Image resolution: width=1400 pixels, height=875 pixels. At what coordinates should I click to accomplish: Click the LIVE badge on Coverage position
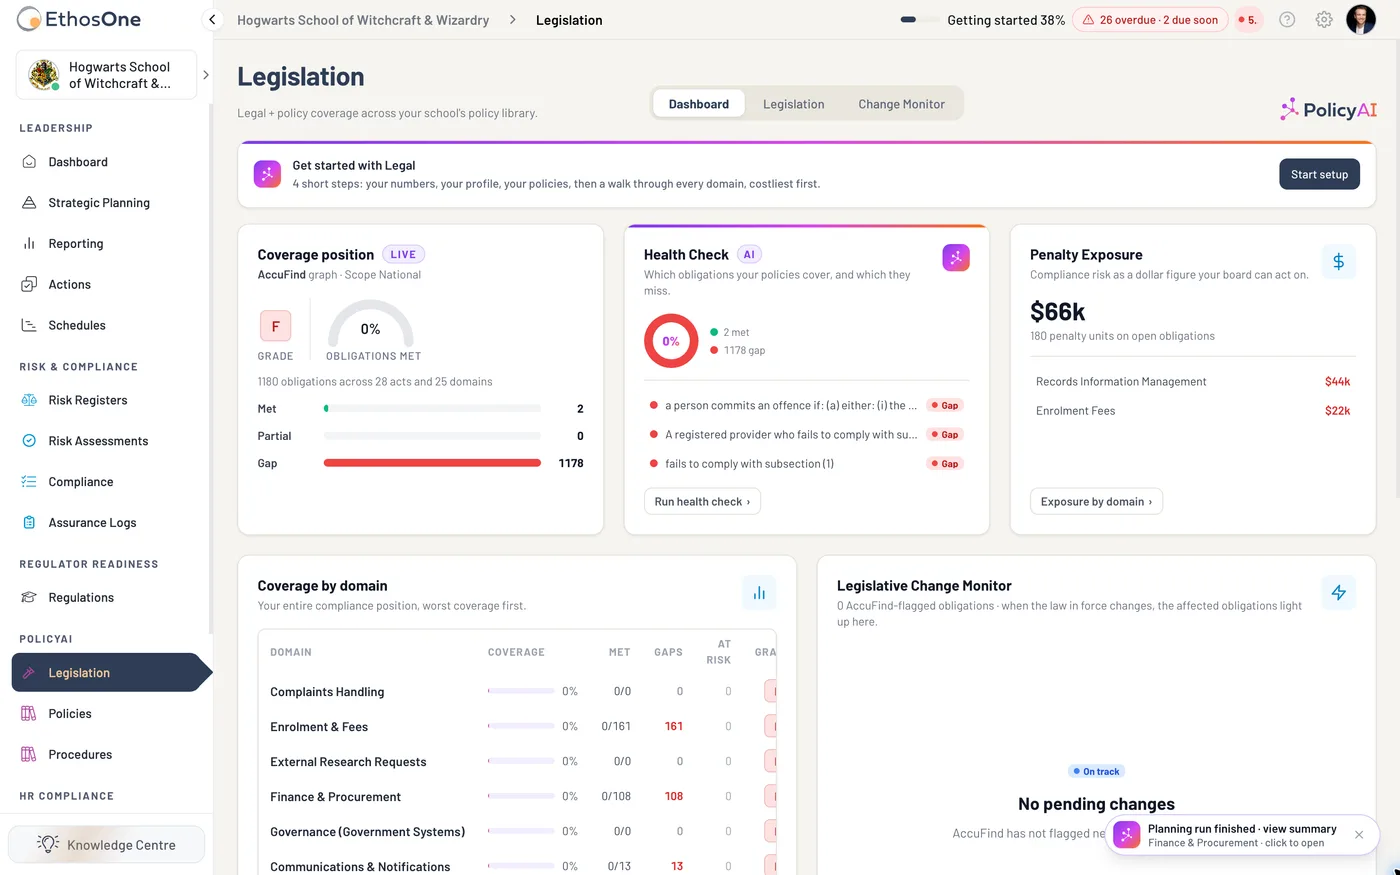click(x=403, y=255)
